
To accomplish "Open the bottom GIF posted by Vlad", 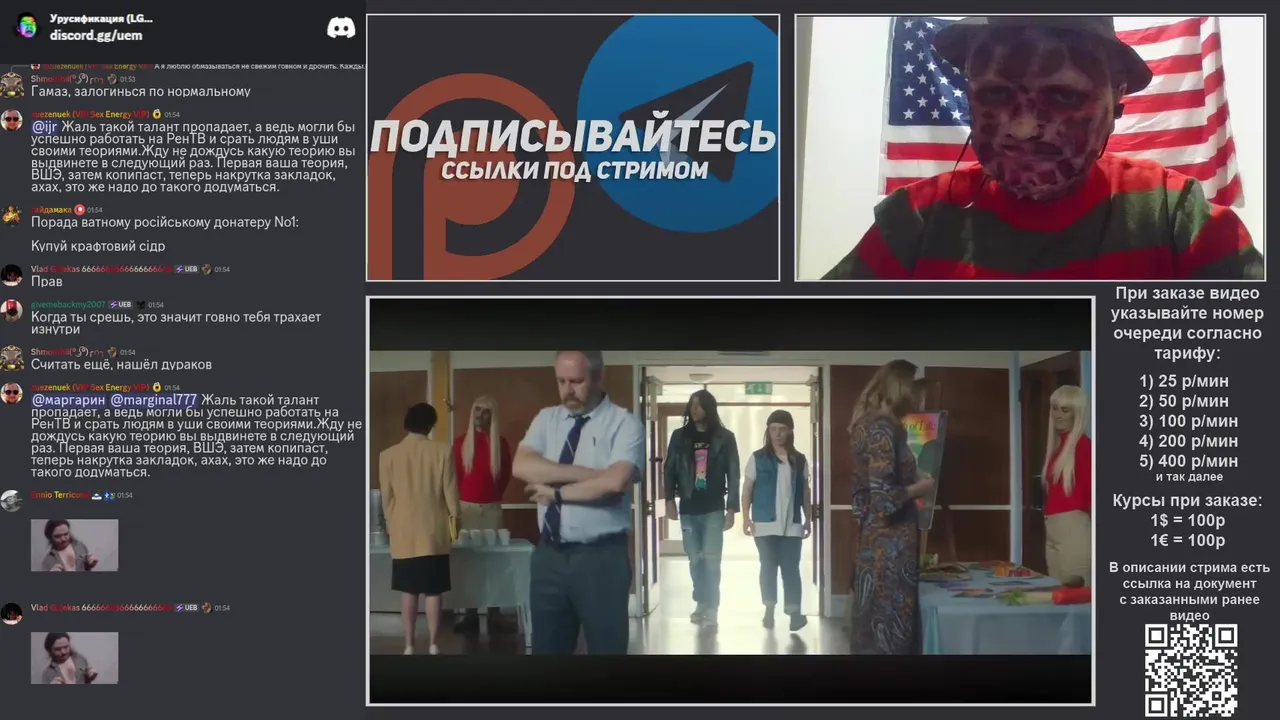I will pos(74,658).
